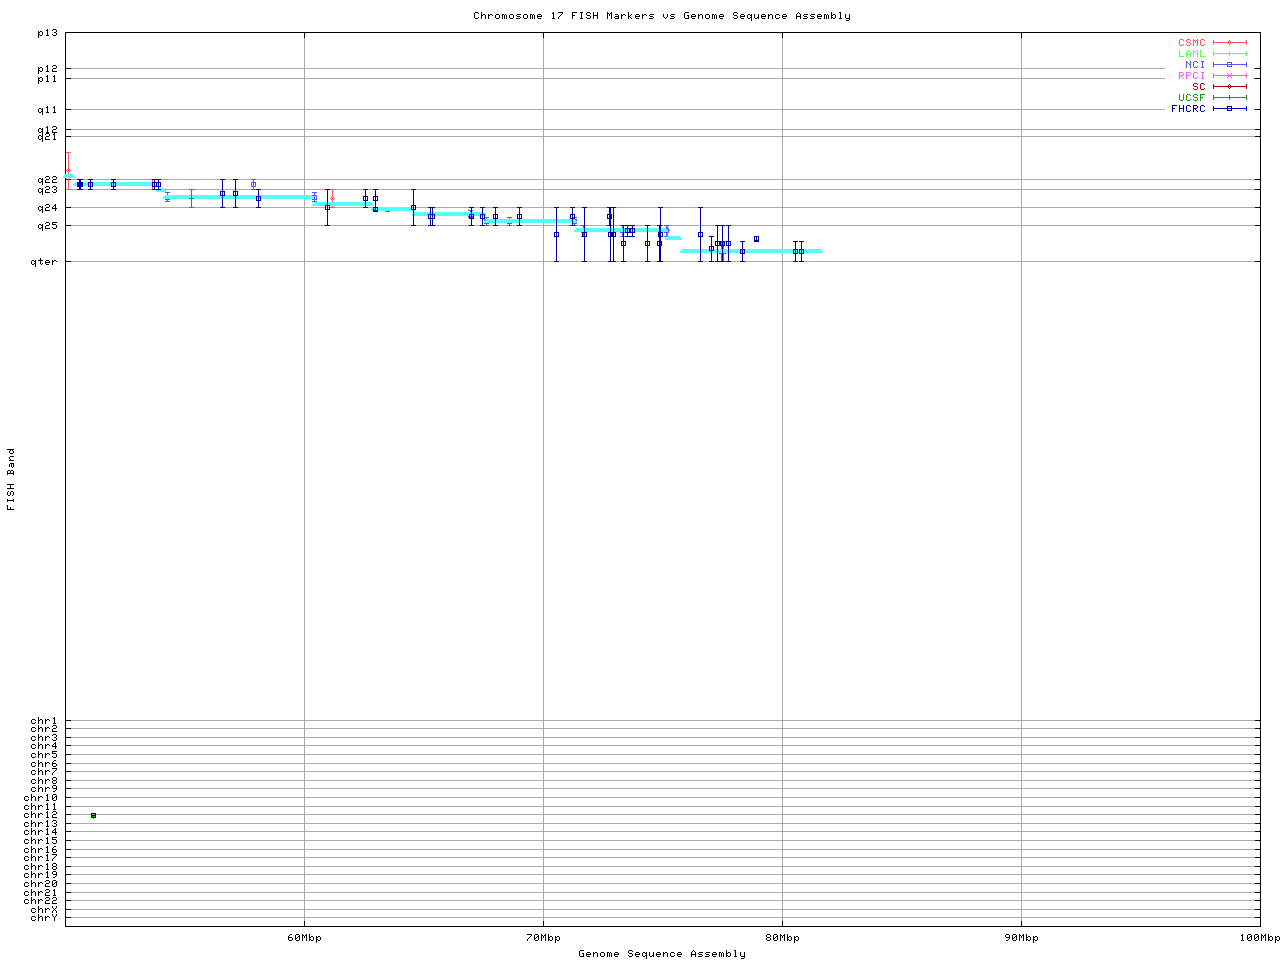Click the chr1 label on the y-axis

coord(44,721)
